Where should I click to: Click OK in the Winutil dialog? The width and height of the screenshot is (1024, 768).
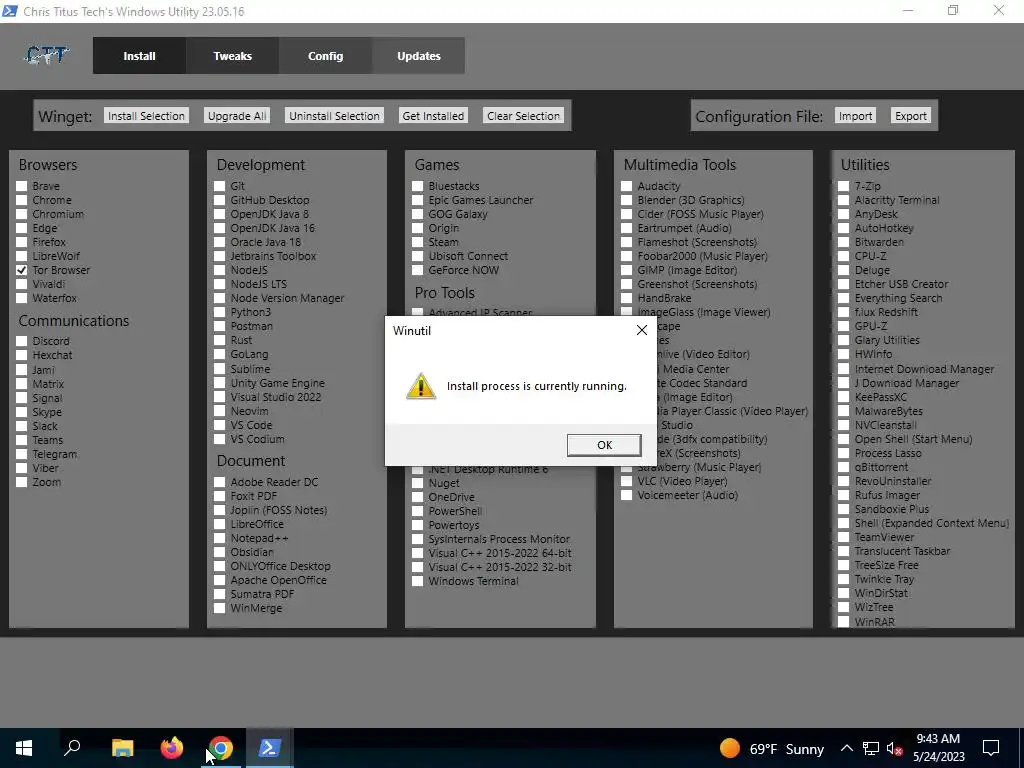coord(604,445)
